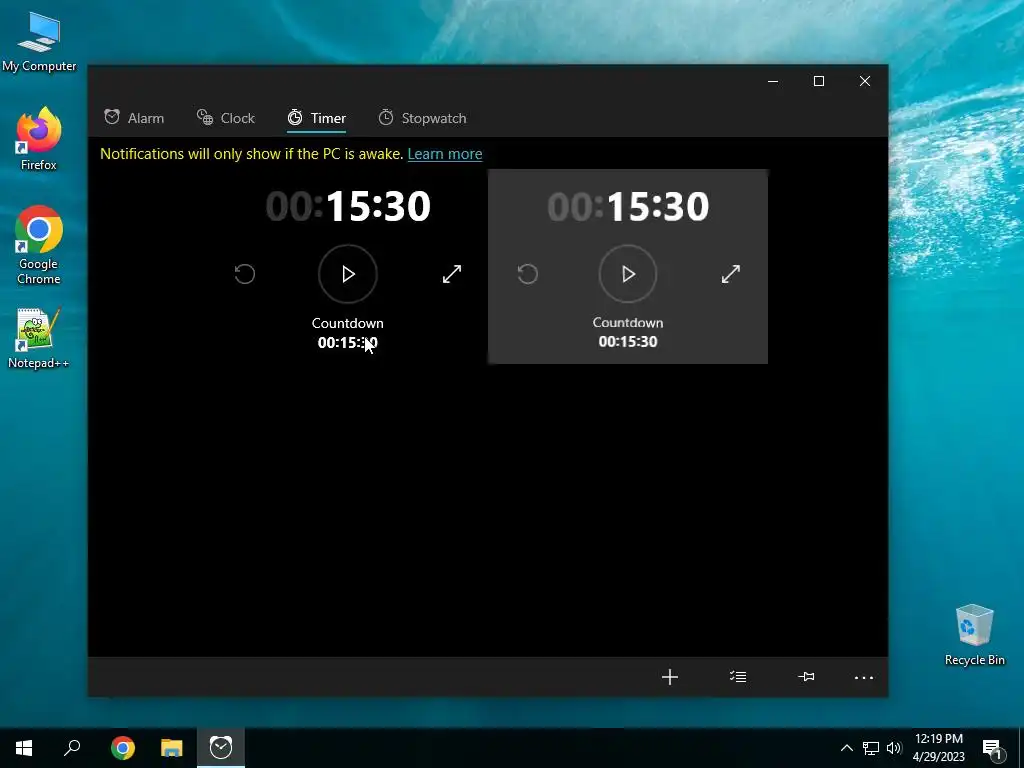Close the Alarms & Clock window

pos(865,81)
